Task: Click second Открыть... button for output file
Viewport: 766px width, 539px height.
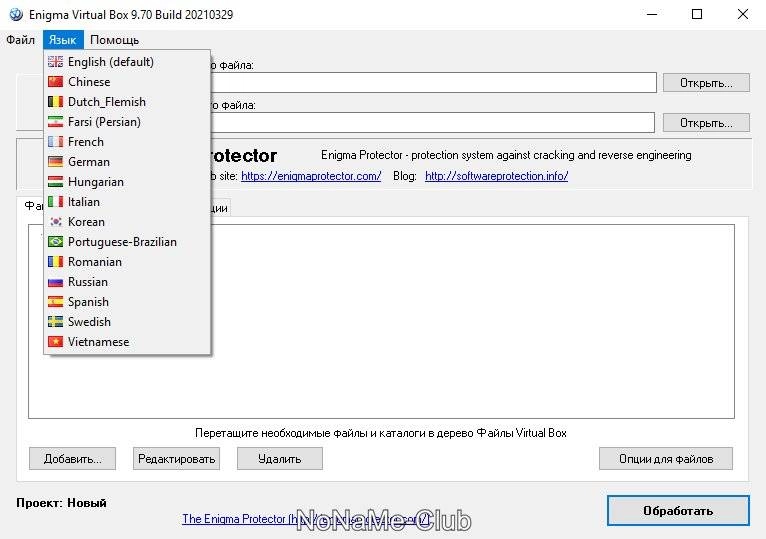Action: tap(706, 123)
